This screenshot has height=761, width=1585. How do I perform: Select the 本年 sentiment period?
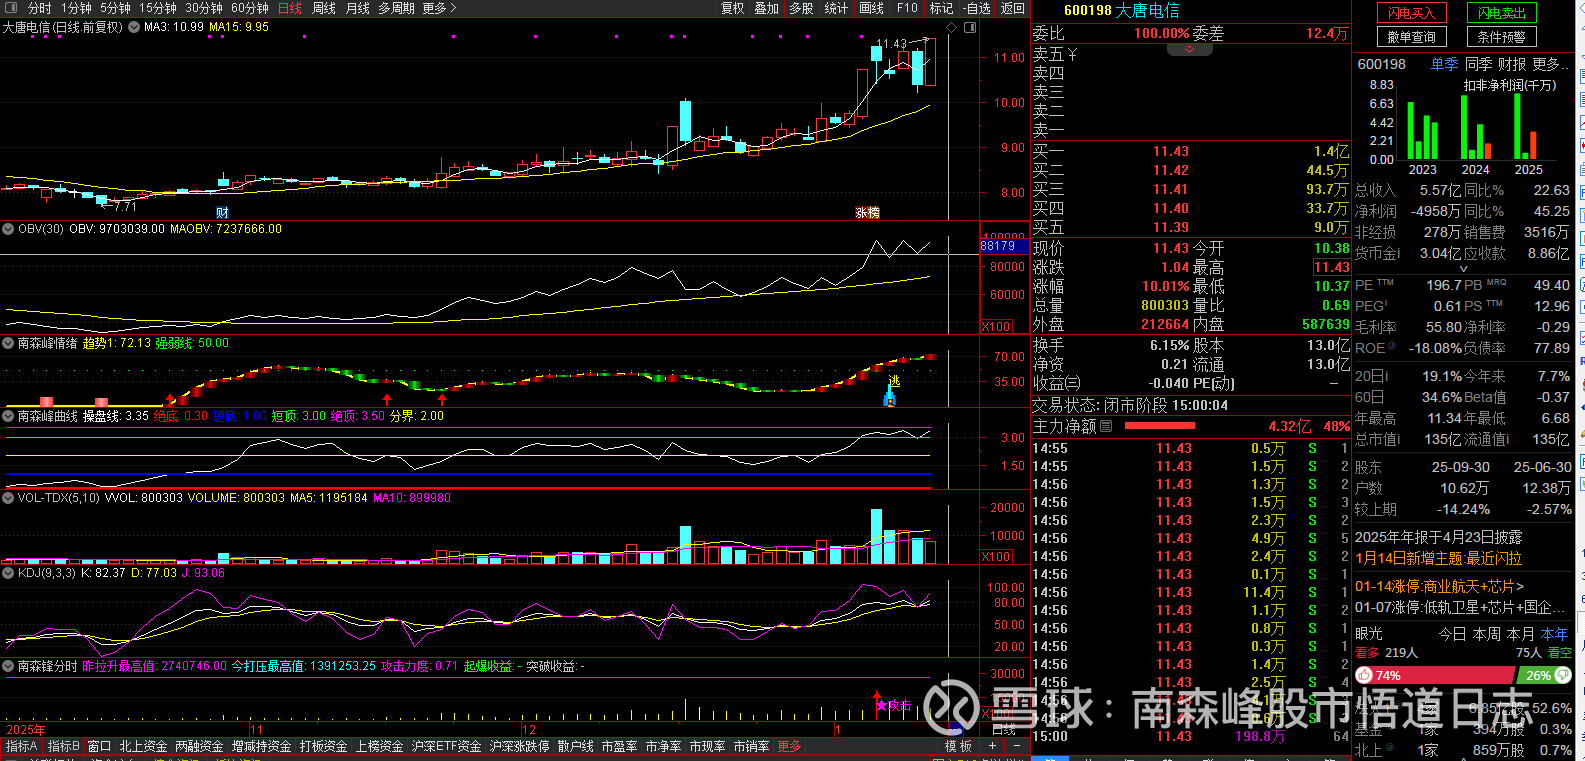[1554, 634]
